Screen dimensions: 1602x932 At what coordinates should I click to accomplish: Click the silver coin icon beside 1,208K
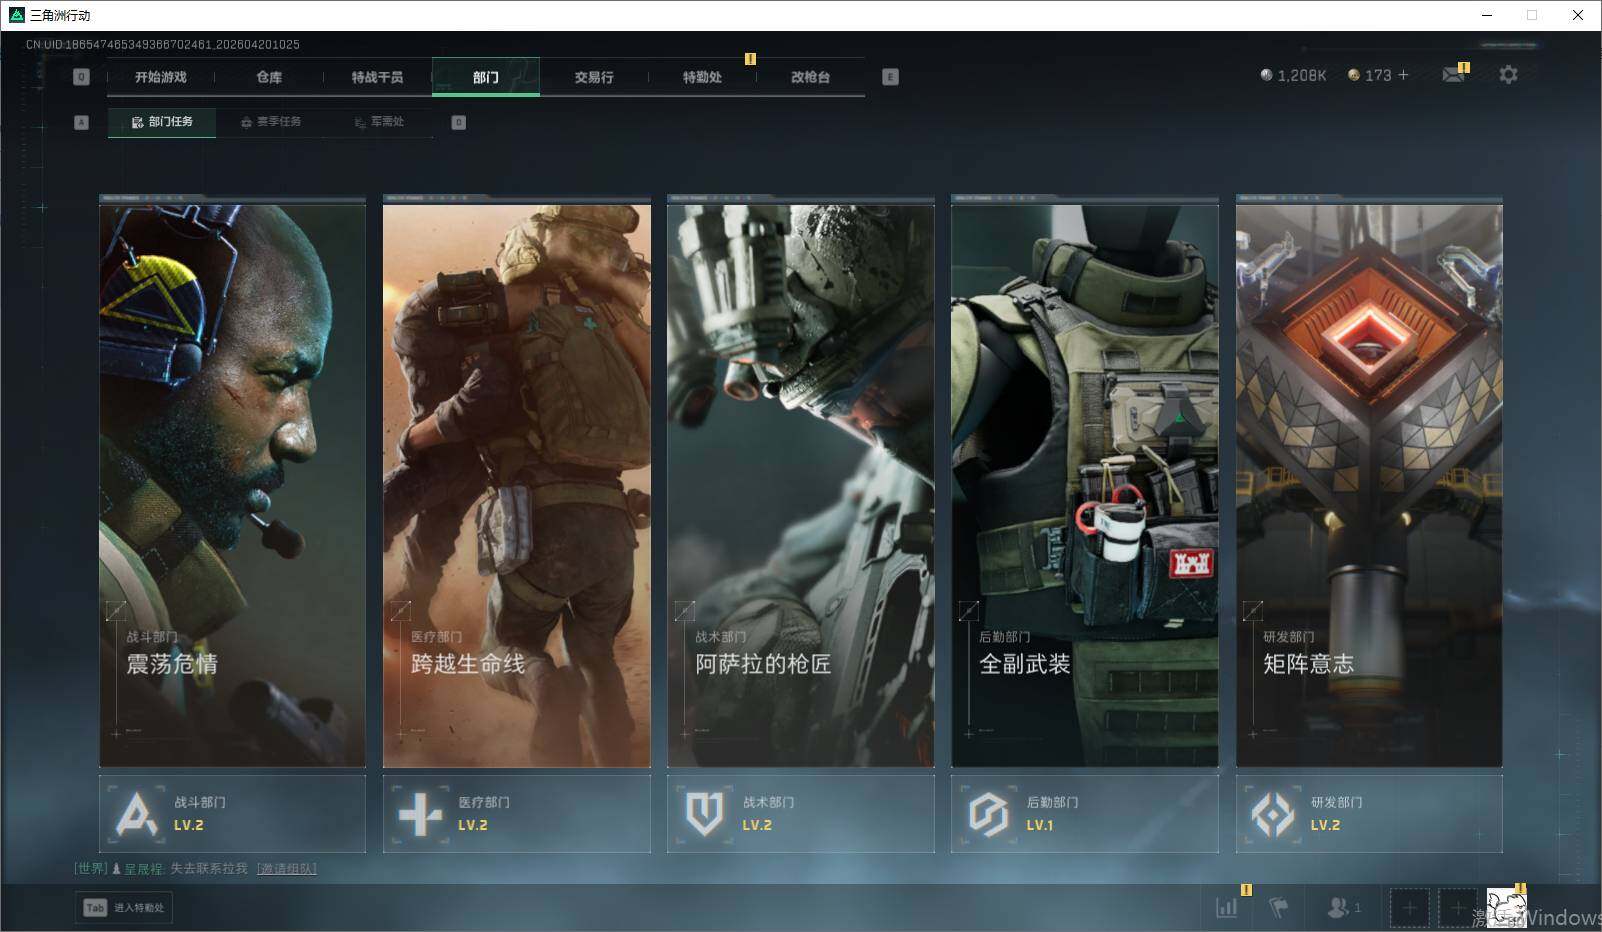[1266, 75]
